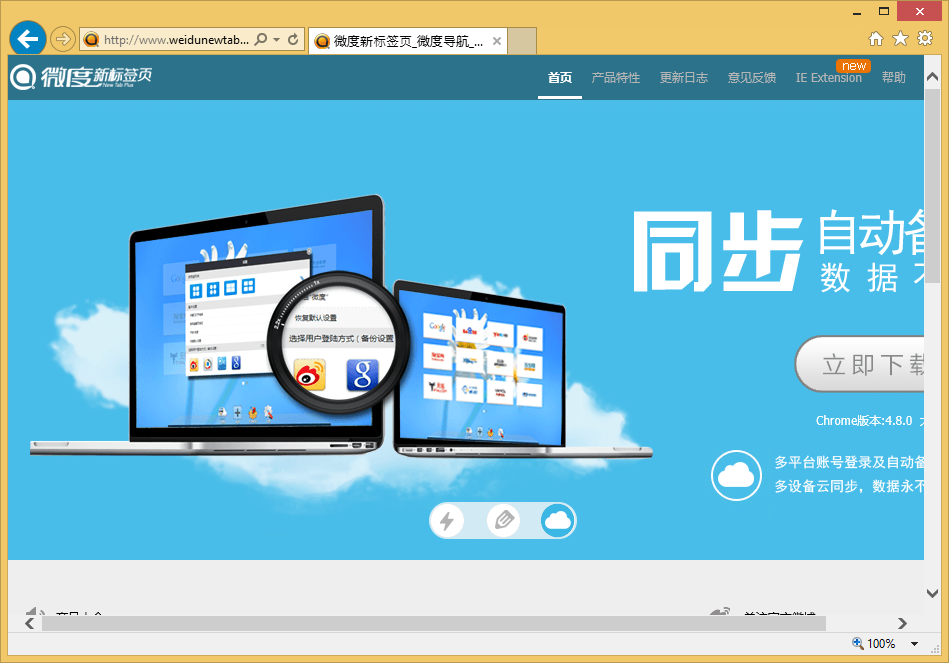This screenshot has height=663, width=949.
Task: Click the horizontal scrollbar left arrow
Action: pyautogui.click(x=30, y=623)
